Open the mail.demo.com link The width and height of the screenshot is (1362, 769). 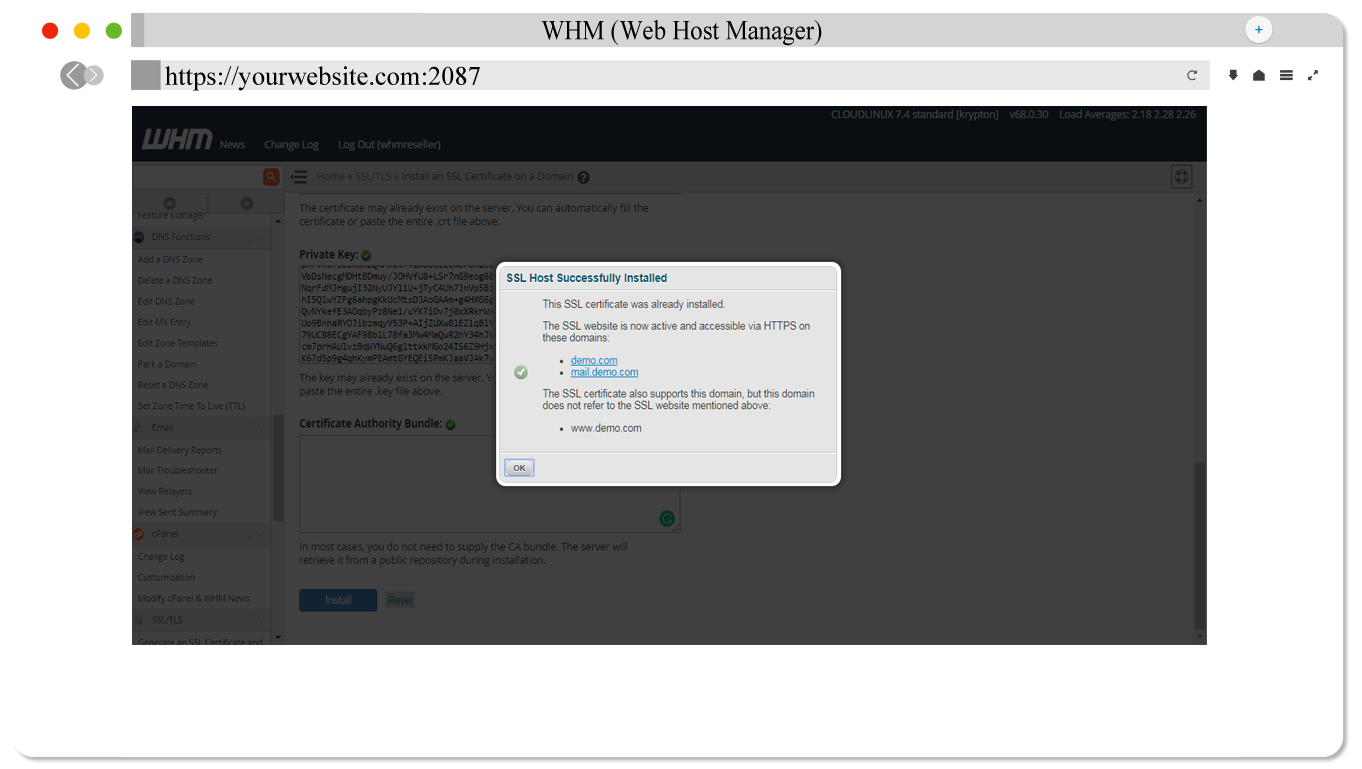pos(604,372)
